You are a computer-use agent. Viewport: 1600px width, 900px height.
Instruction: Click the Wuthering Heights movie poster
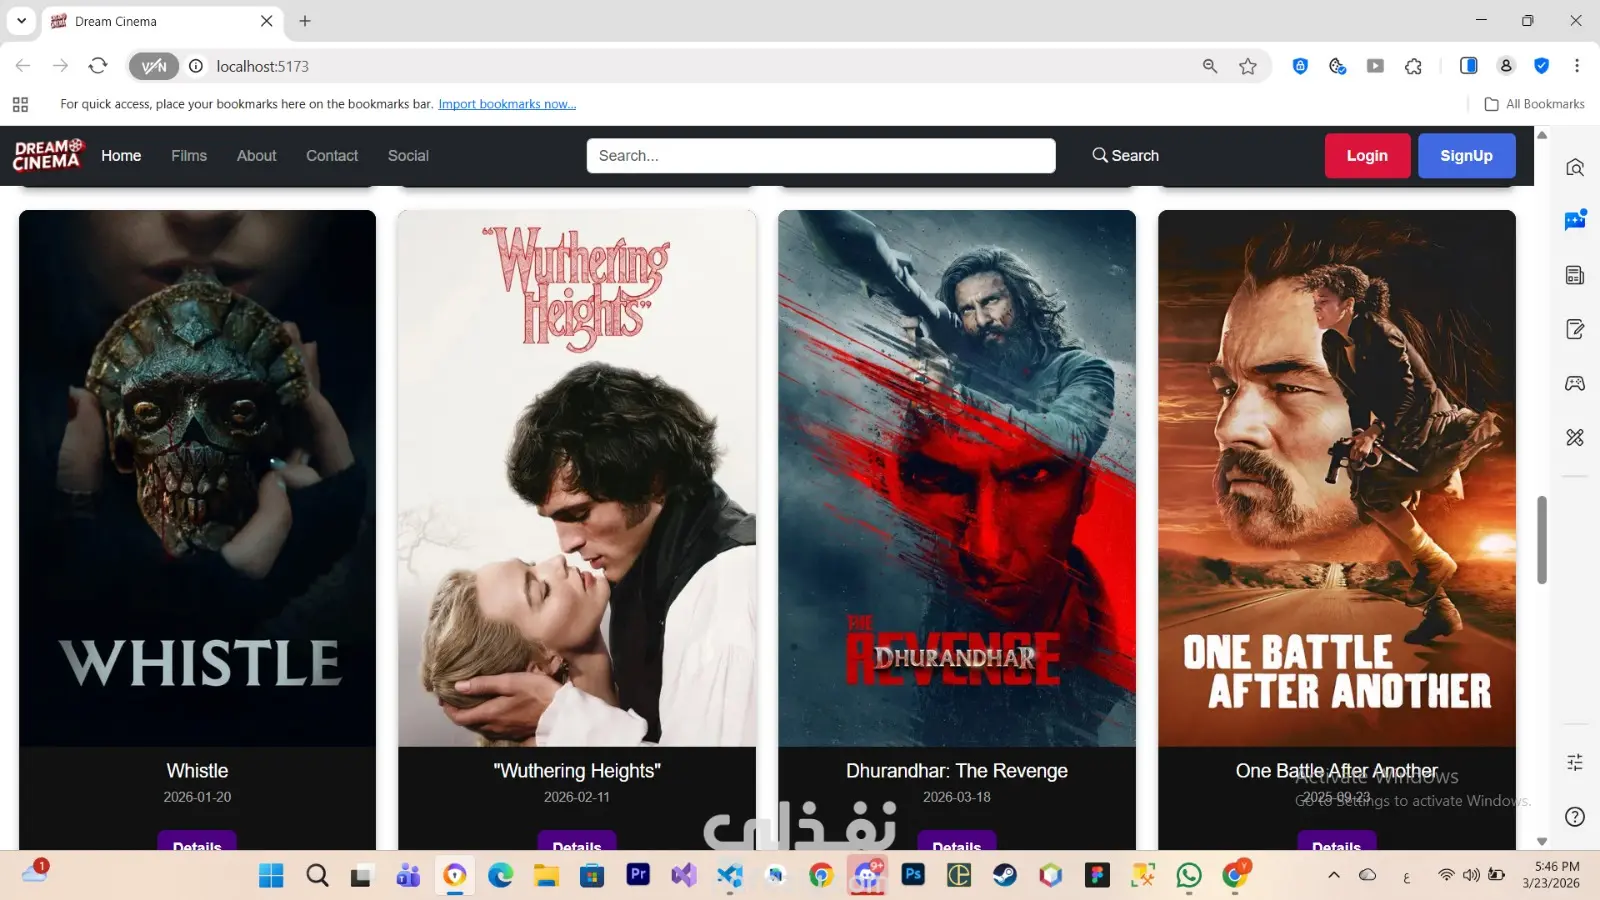coord(577,478)
